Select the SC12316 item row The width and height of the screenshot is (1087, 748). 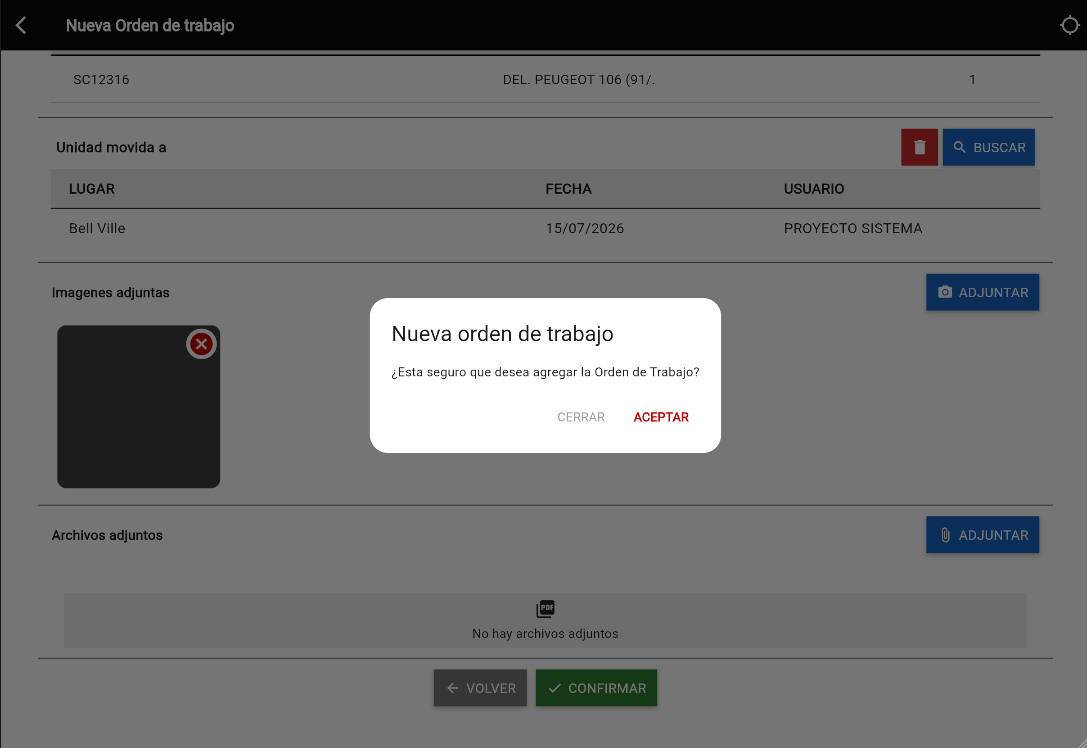545,80
